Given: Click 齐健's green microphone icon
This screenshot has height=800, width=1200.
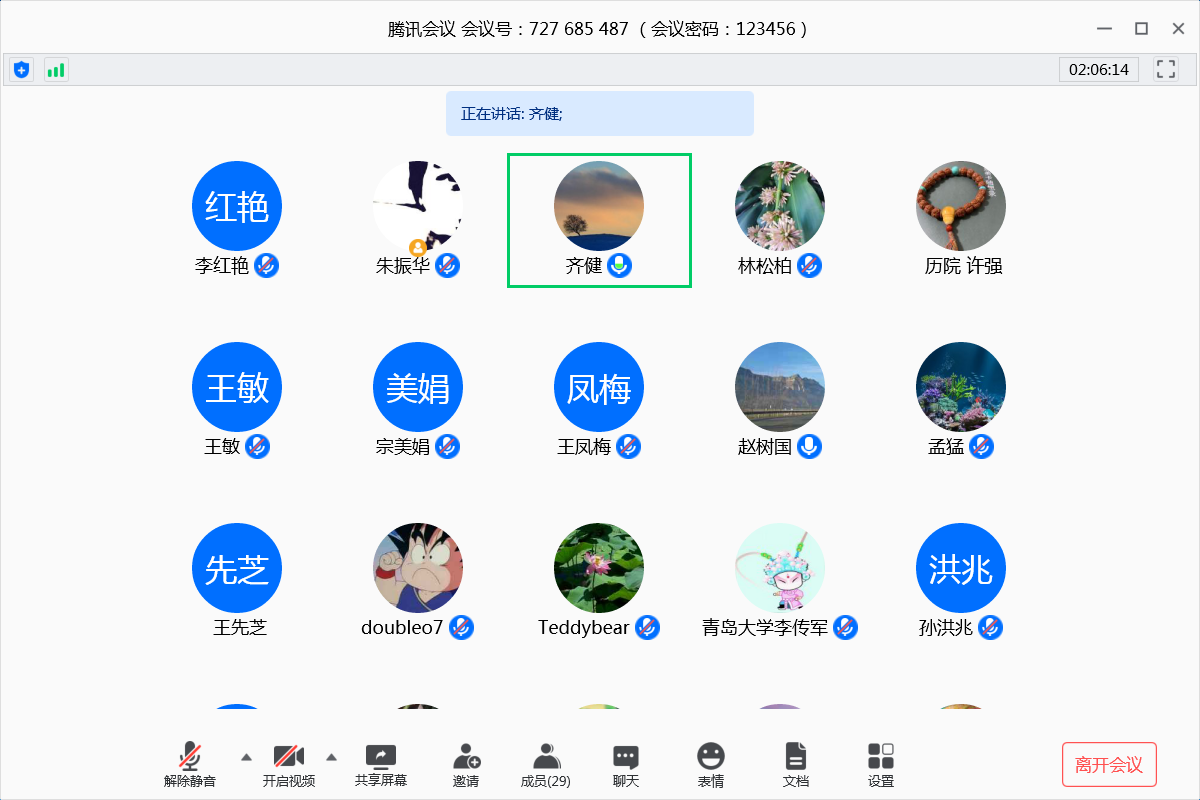Looking at the screenshot, I should click(621, 265).
